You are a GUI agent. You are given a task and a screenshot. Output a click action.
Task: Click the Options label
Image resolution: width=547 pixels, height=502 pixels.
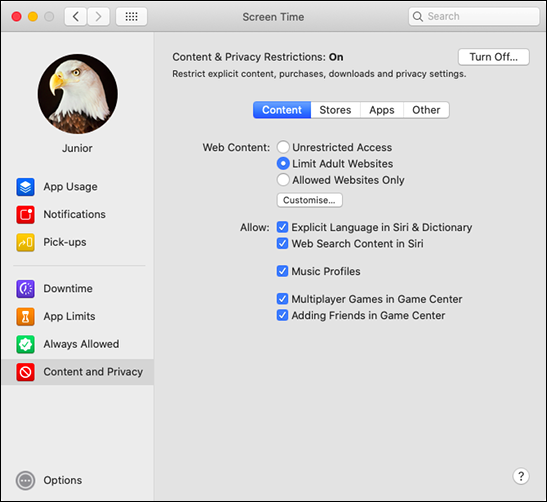(x=63, y=481)
